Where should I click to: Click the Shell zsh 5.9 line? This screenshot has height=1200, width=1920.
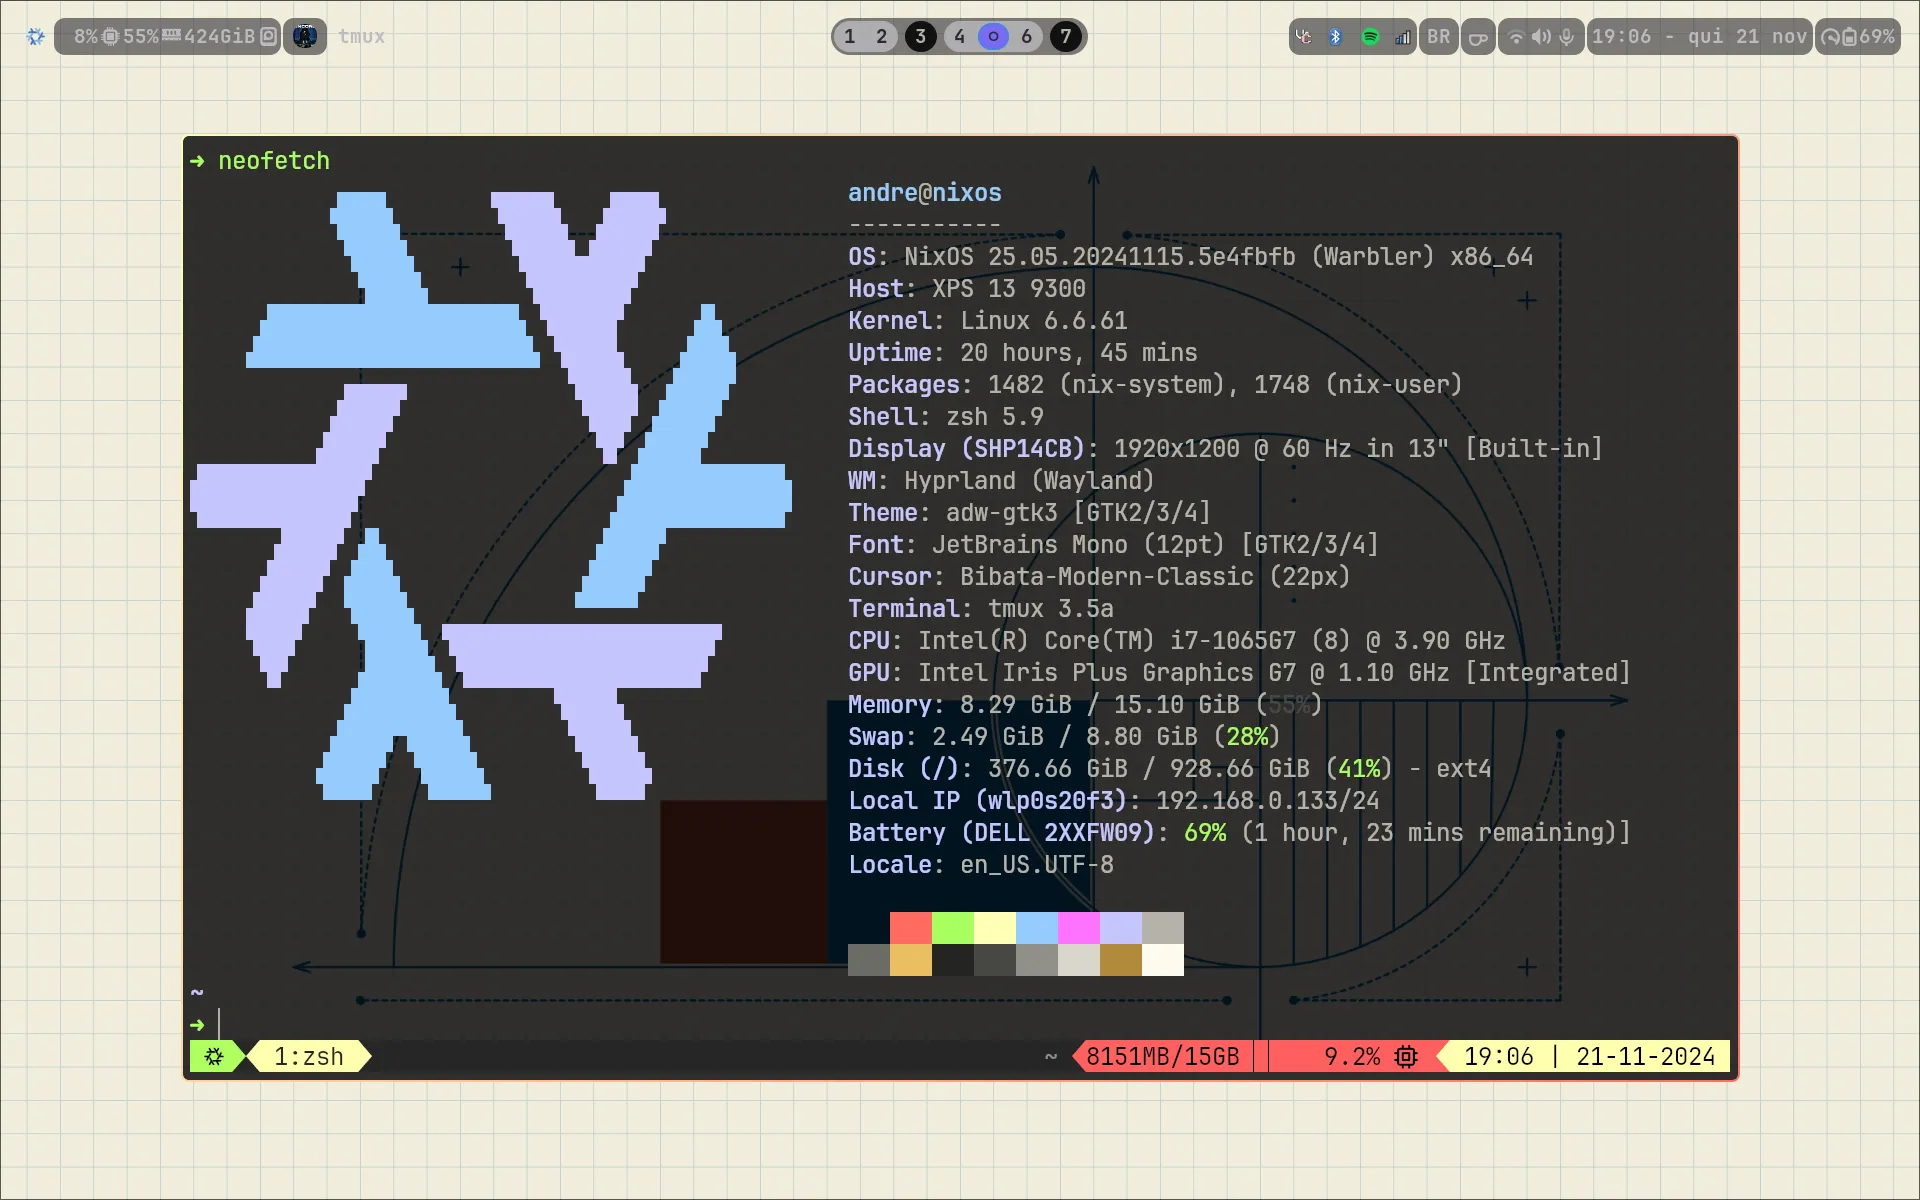[x=946, y=417]
